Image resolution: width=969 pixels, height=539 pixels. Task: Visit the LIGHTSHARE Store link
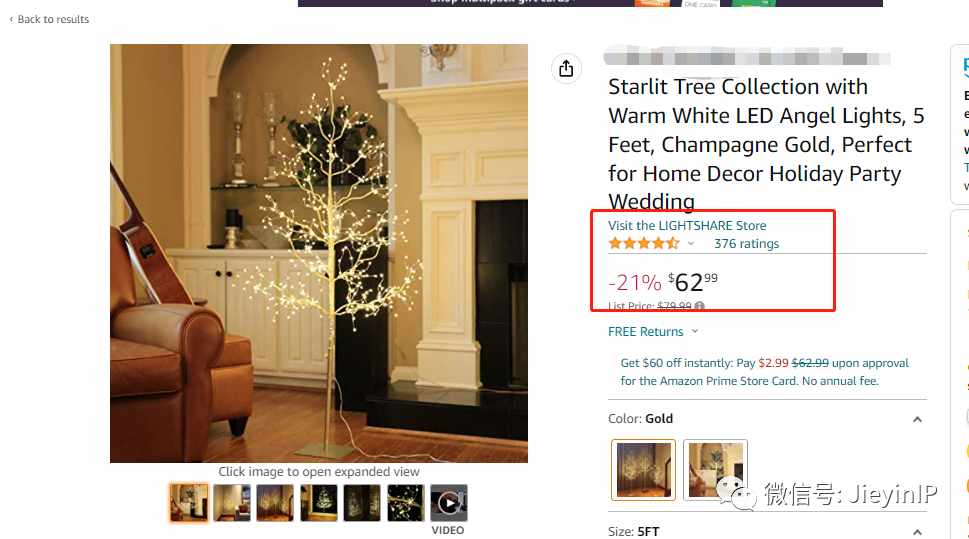coord(687,226)
